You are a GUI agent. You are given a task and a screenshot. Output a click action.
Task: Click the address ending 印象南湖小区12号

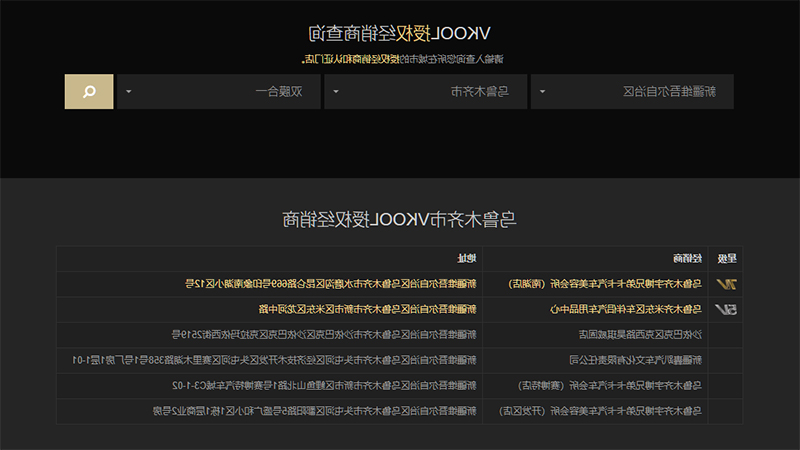click(331, 284)
